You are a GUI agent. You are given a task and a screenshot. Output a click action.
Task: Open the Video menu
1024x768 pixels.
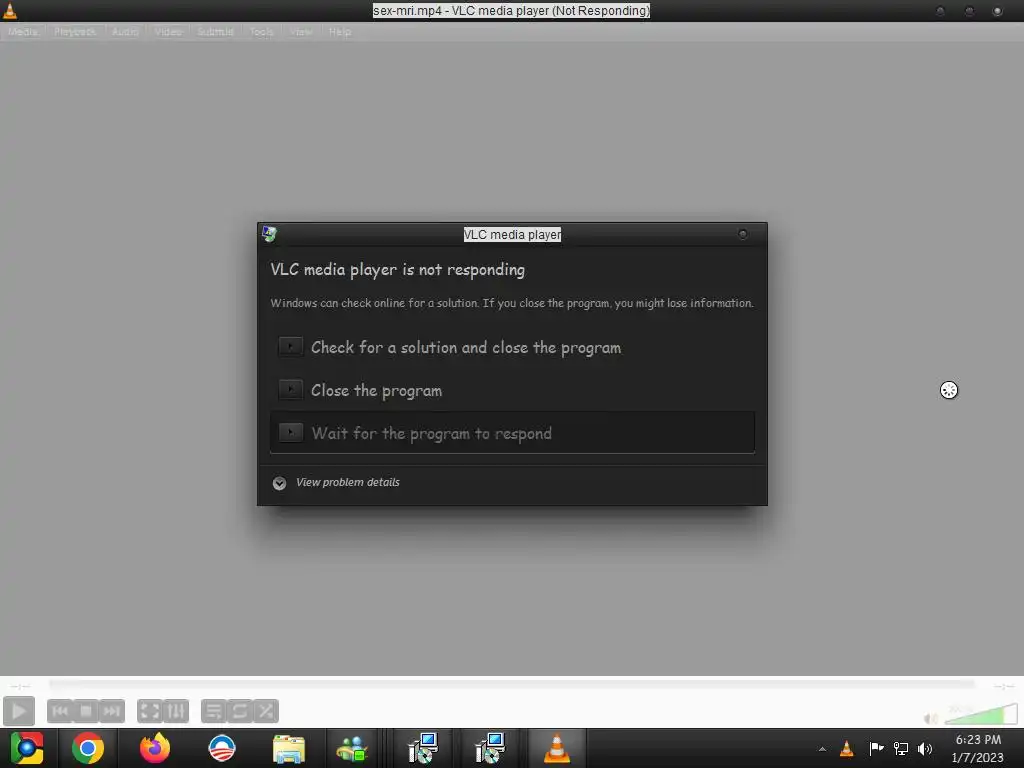click(168, 31)
